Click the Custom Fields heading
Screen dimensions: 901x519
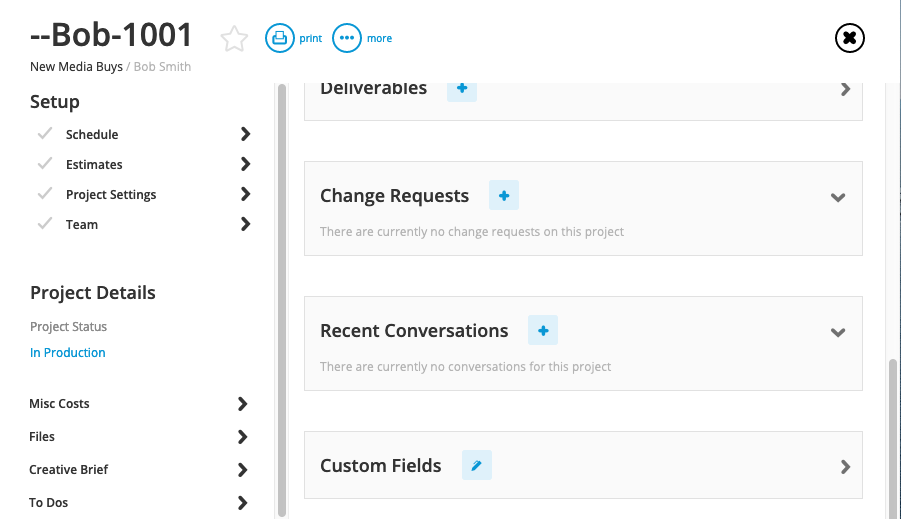tap(380, 466)
